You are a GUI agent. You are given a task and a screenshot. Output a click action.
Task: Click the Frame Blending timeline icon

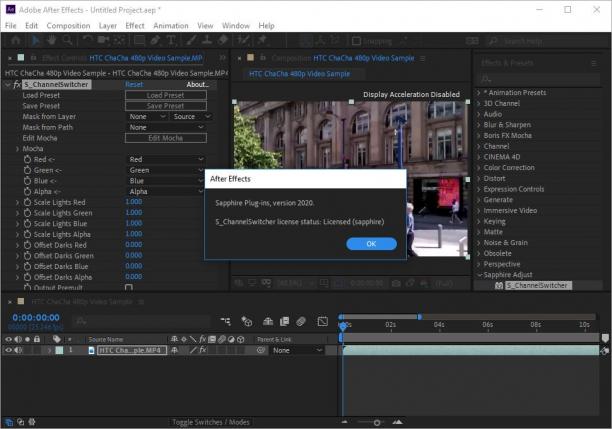click(284, 321)
